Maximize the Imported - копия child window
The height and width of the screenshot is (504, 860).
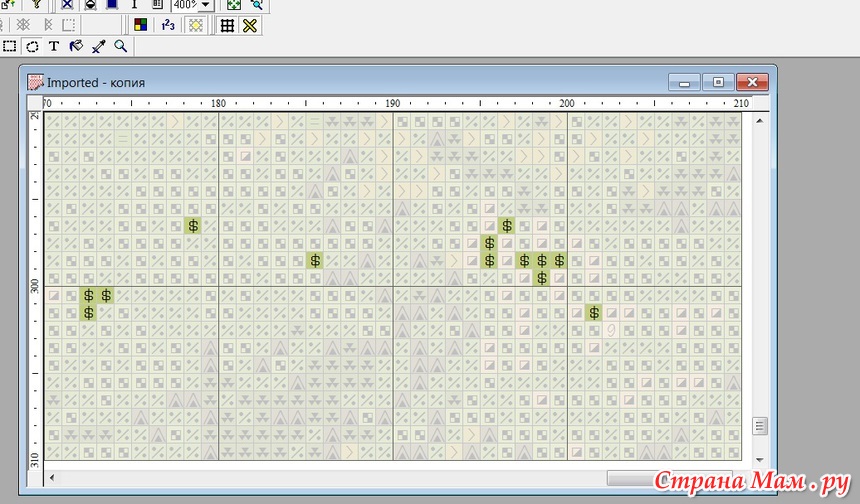[x=718, y=82]
